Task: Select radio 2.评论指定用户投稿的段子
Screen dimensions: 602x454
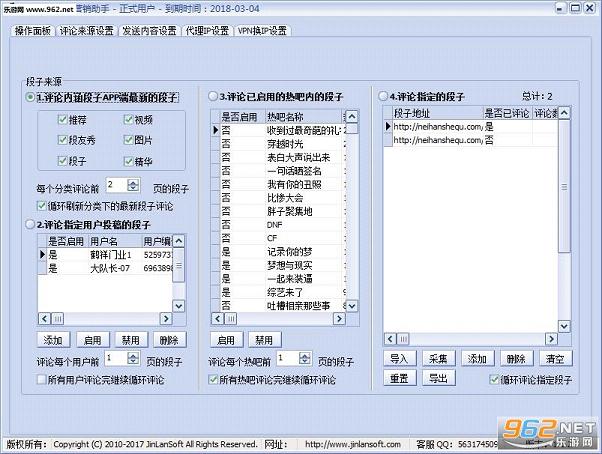Action: (88, 225)
